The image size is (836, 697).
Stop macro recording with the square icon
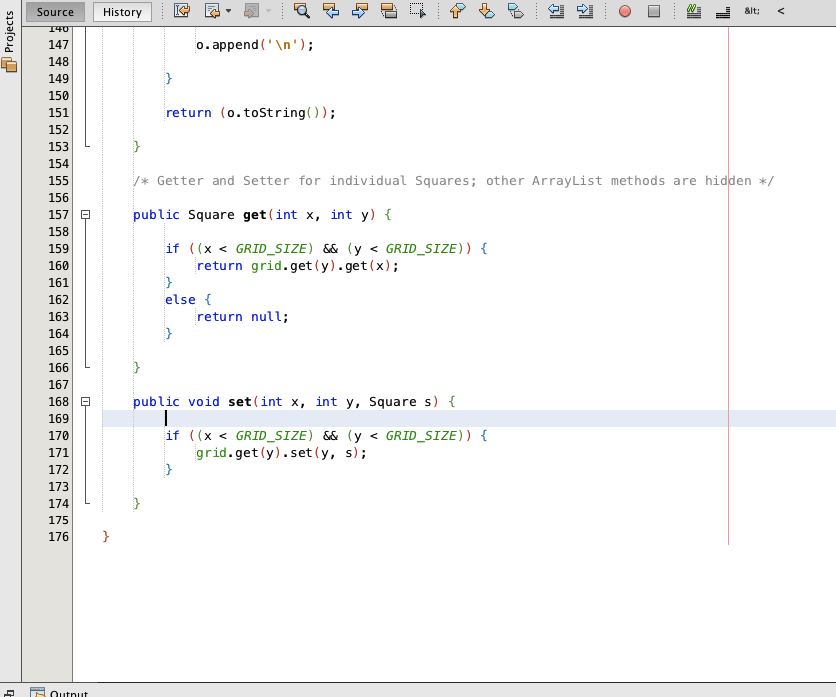pos(653,11)
